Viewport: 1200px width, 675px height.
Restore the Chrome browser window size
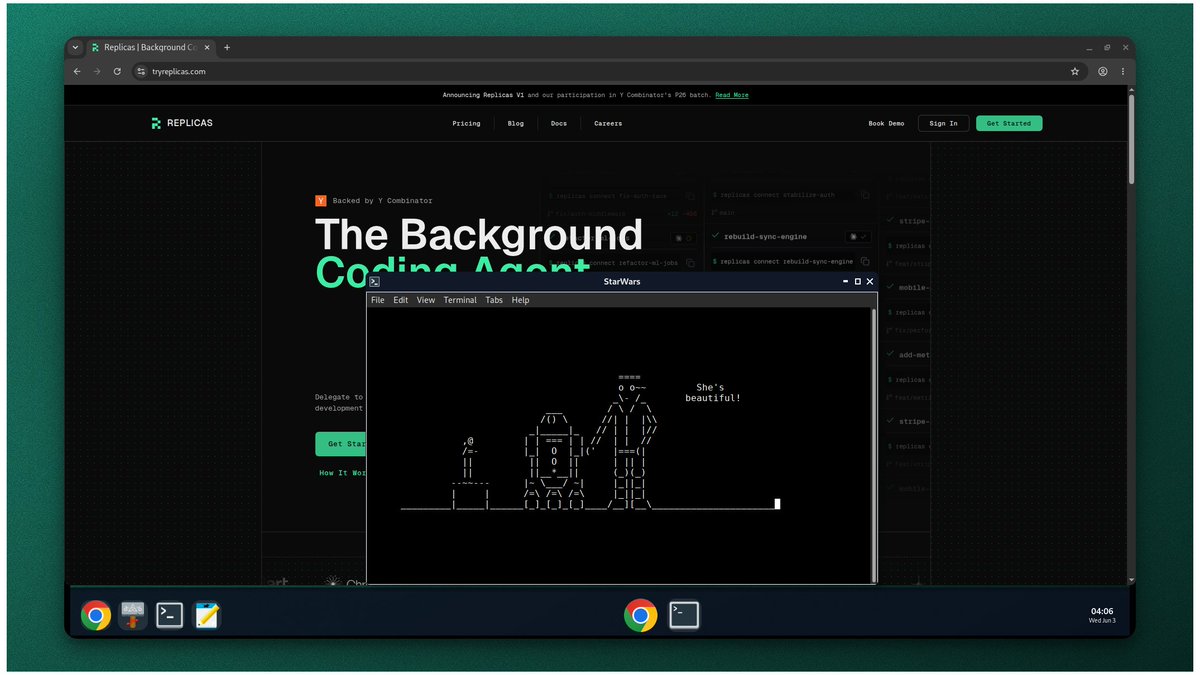tap(1107, 47)
